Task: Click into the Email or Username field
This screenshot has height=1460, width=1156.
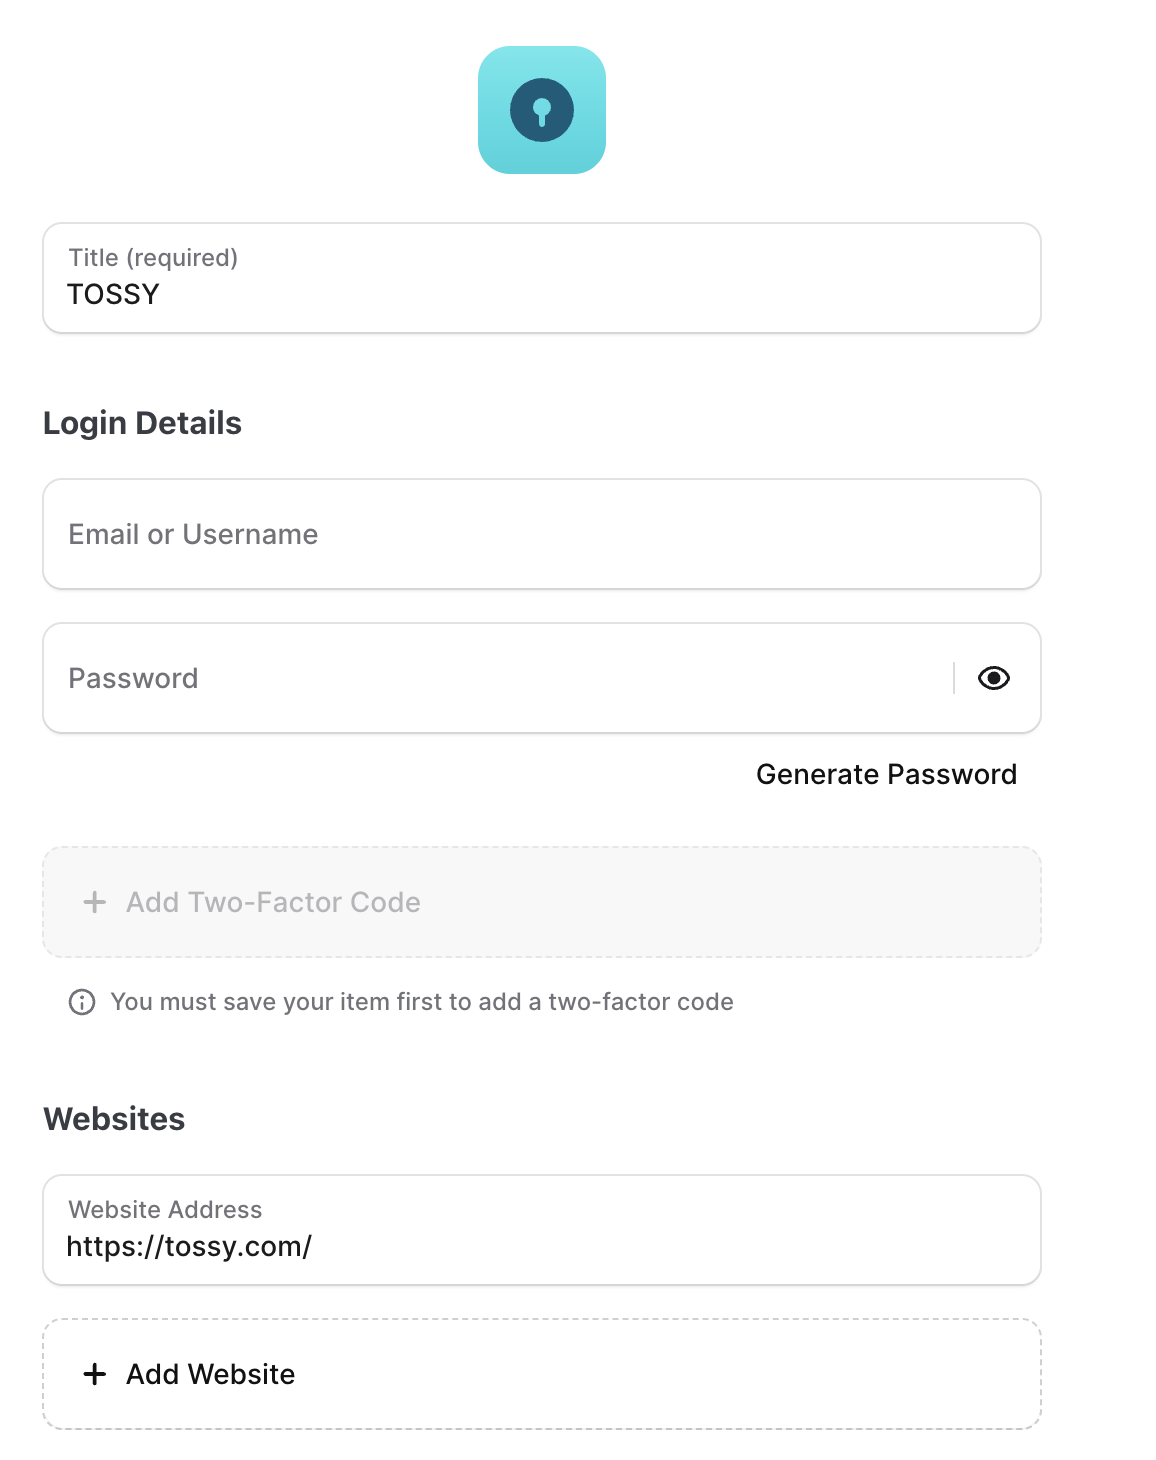Action: click(x=542, y=534)
